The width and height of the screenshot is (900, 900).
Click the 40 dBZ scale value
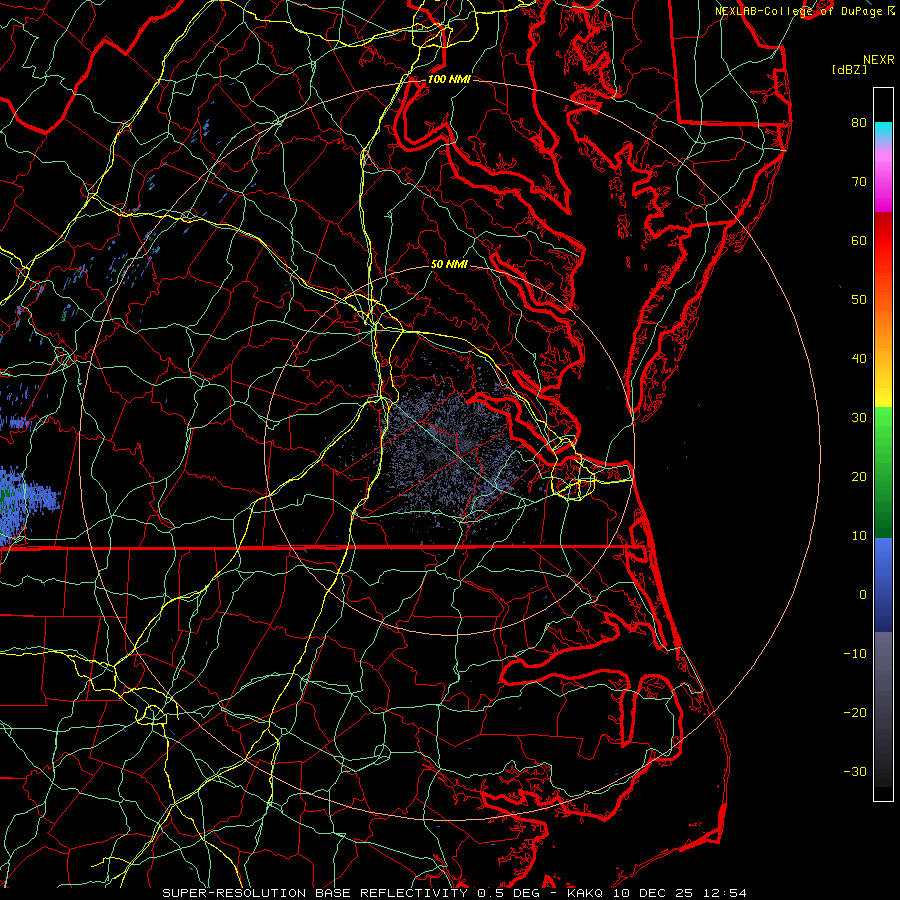click(x=859, y=359)
